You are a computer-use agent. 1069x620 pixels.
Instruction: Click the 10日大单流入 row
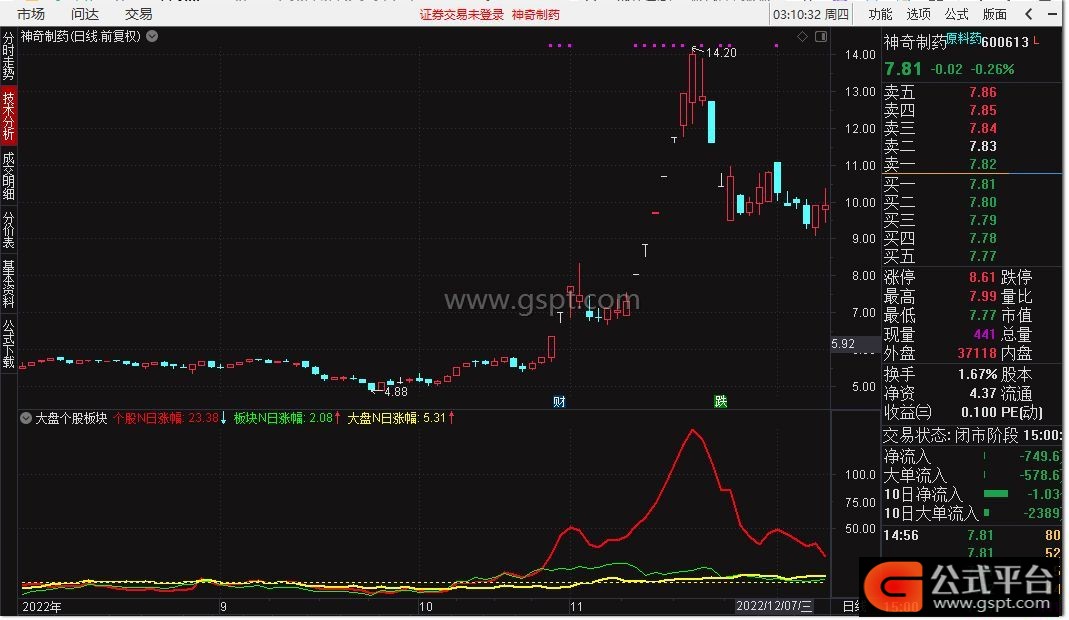tap(972, 513)
